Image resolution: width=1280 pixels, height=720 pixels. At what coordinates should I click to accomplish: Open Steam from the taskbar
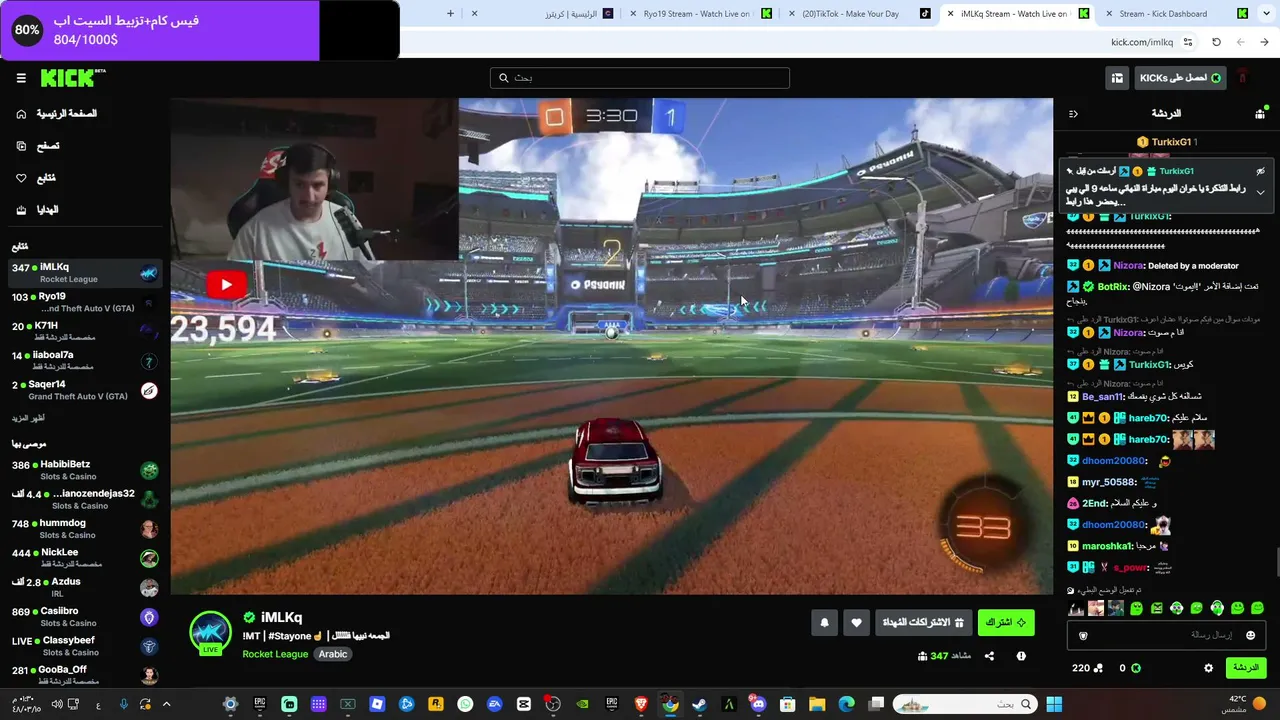(x=699, y=704)
